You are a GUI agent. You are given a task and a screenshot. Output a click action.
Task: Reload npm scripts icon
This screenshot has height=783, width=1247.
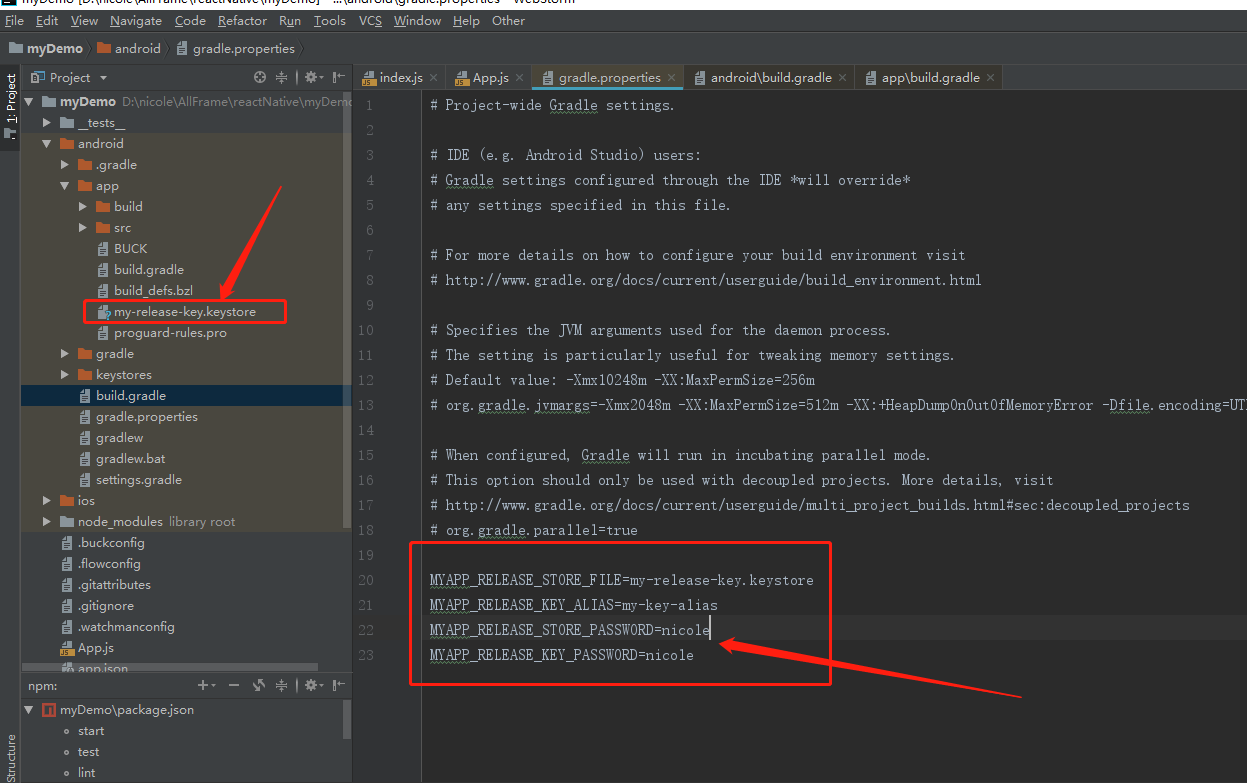click(259, 685)
